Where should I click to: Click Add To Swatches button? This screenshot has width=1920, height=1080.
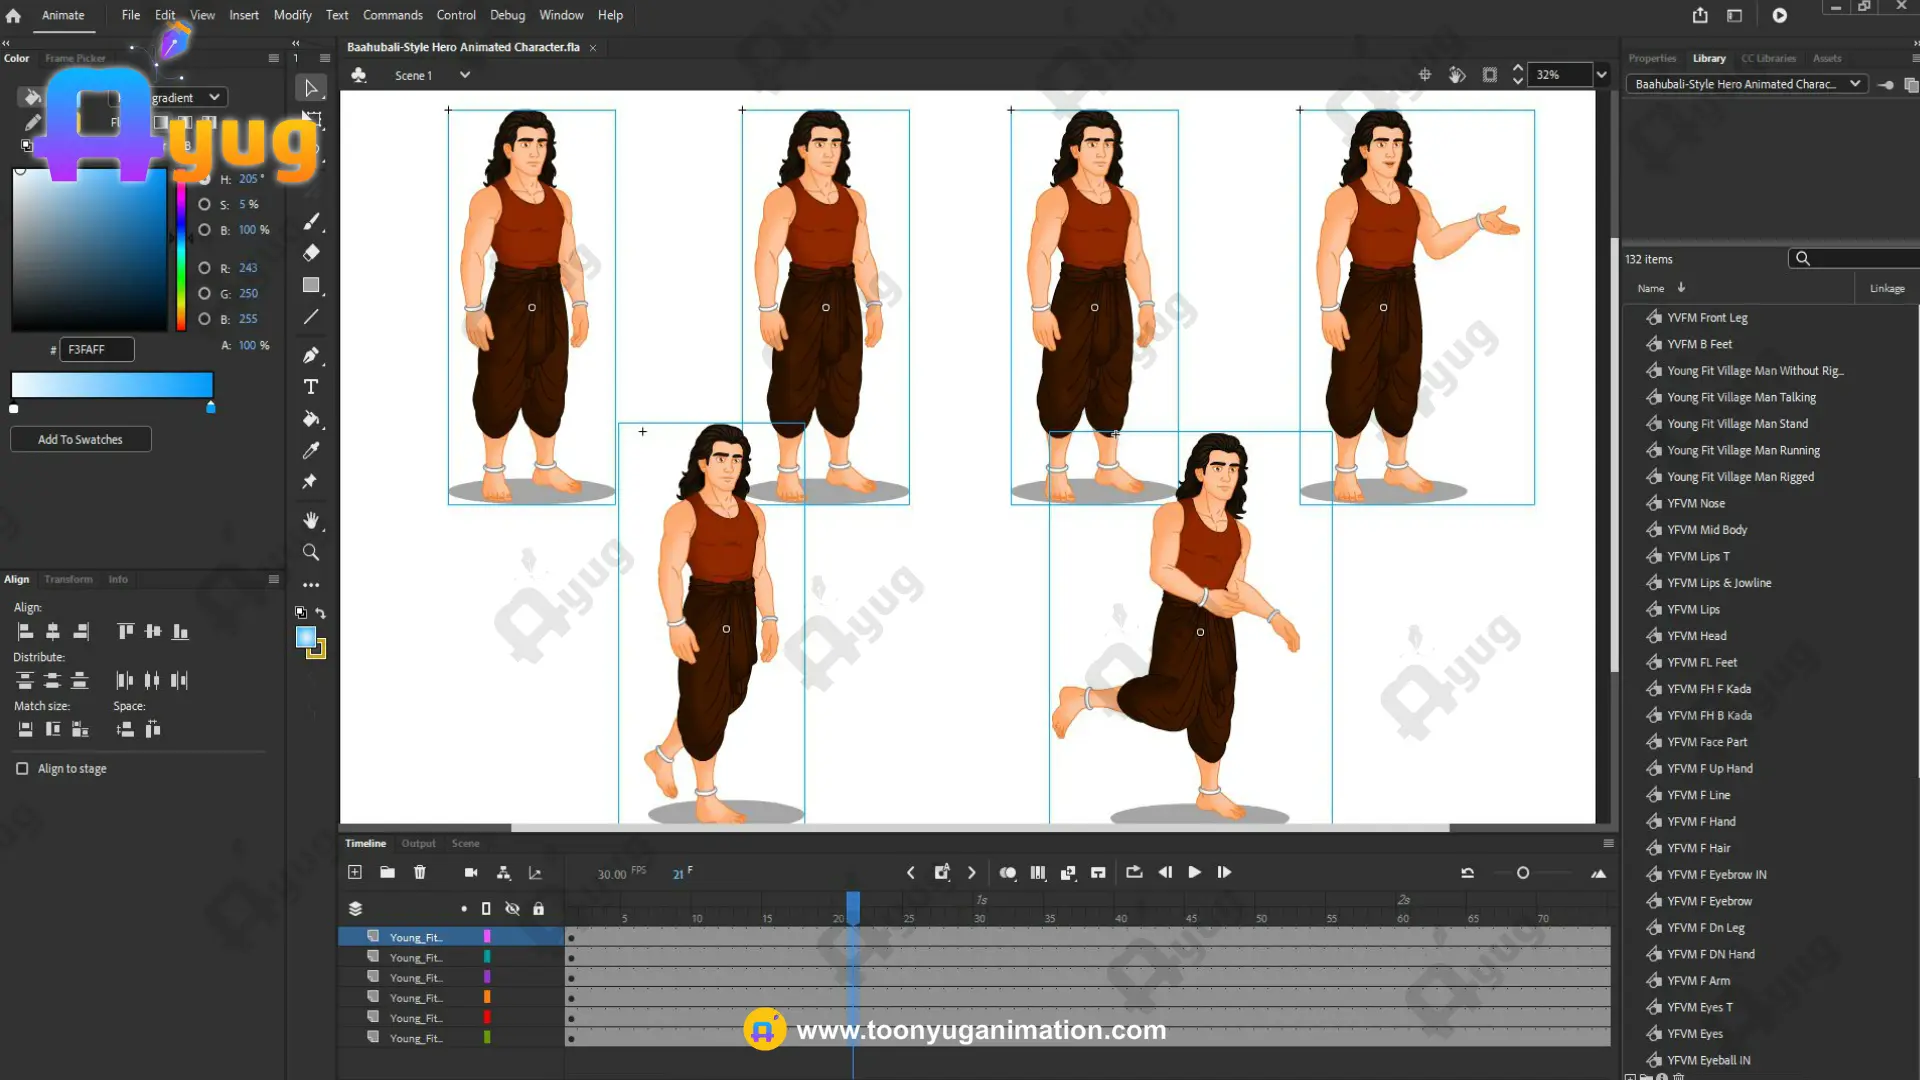click(x=80, y=439)
